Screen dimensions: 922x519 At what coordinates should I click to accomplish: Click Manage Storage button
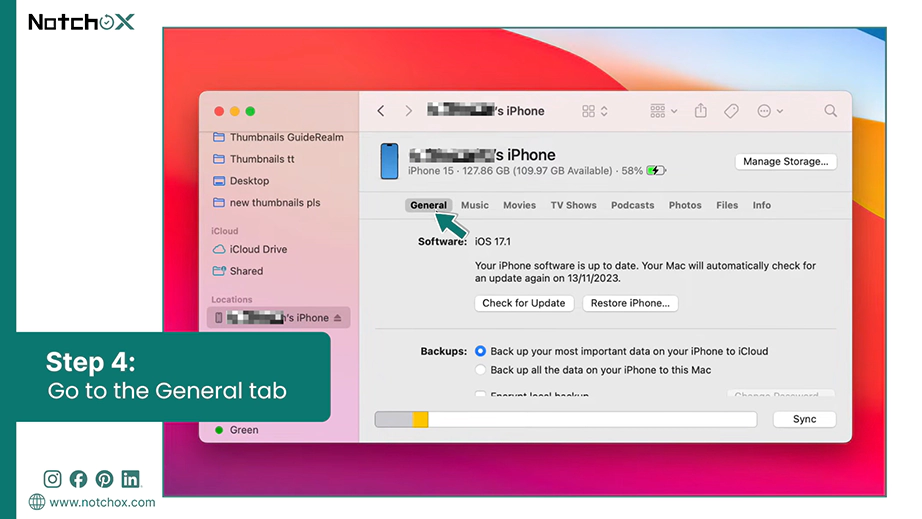click(x=786, y=162)
